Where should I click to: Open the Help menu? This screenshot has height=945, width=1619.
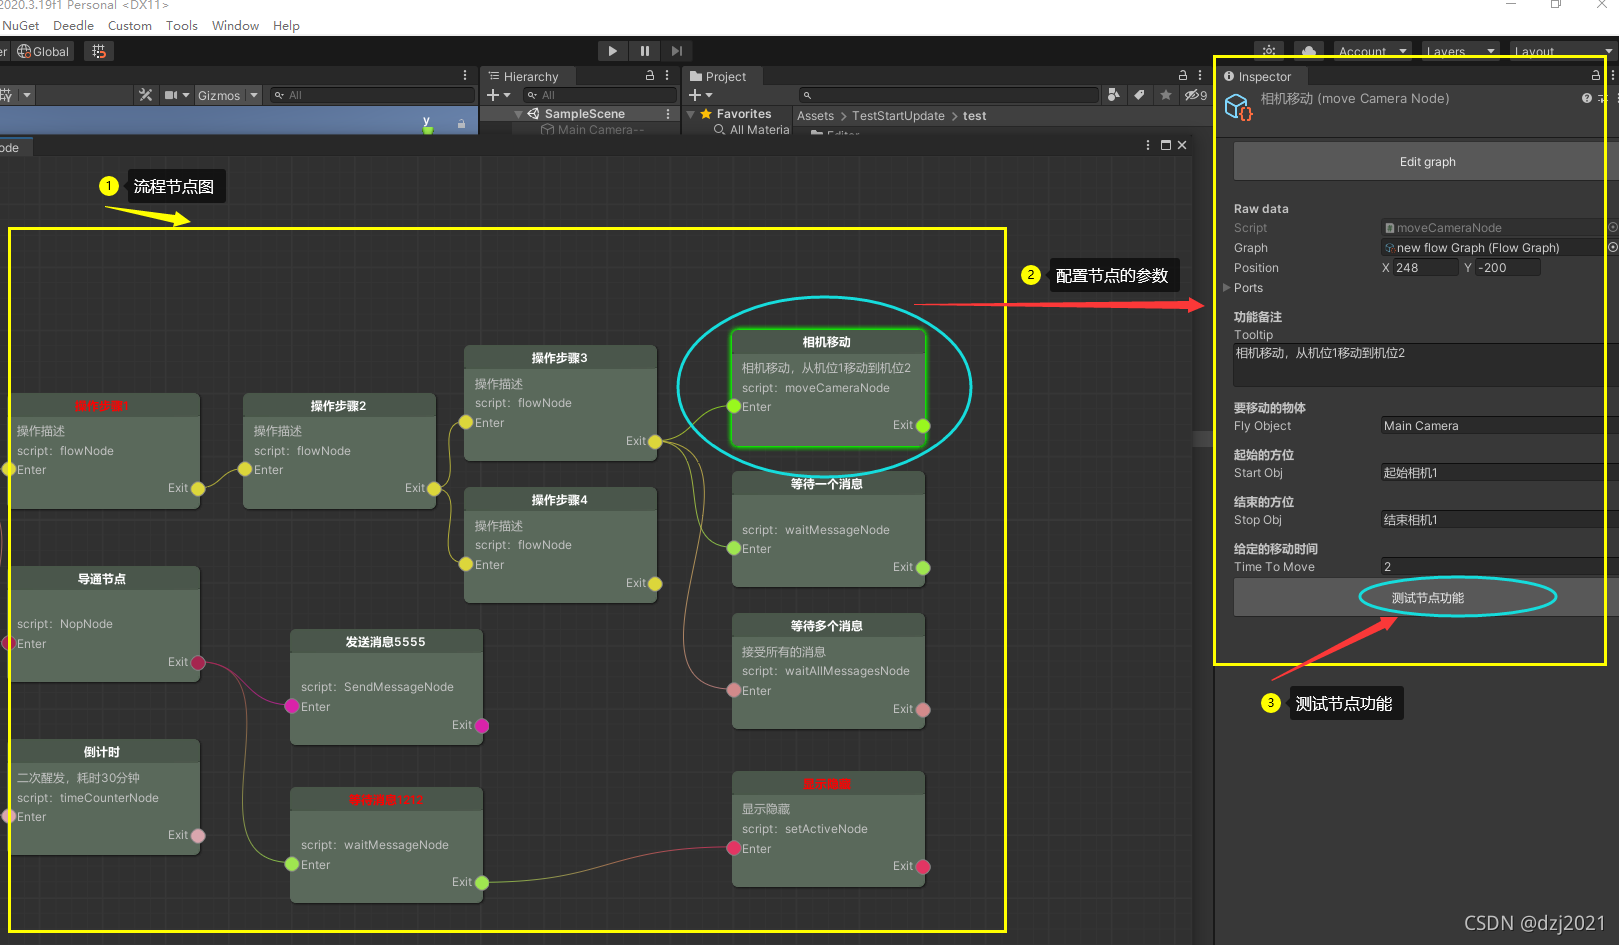[x=286, y=25]
